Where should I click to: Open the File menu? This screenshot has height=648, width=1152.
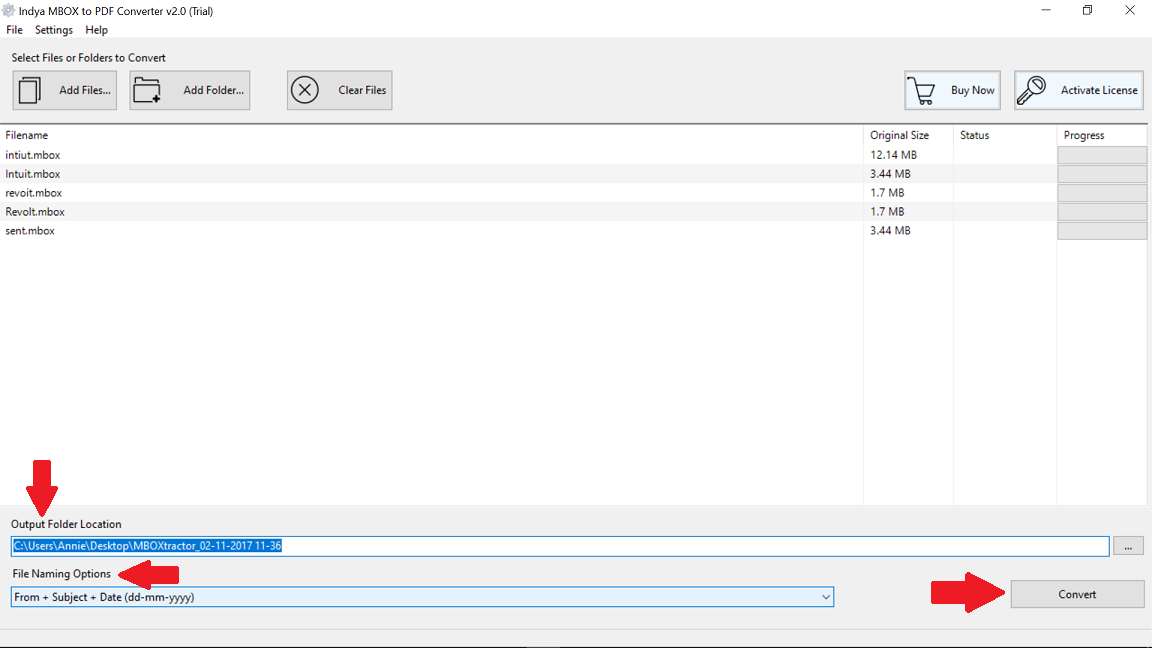coord(15,30)
